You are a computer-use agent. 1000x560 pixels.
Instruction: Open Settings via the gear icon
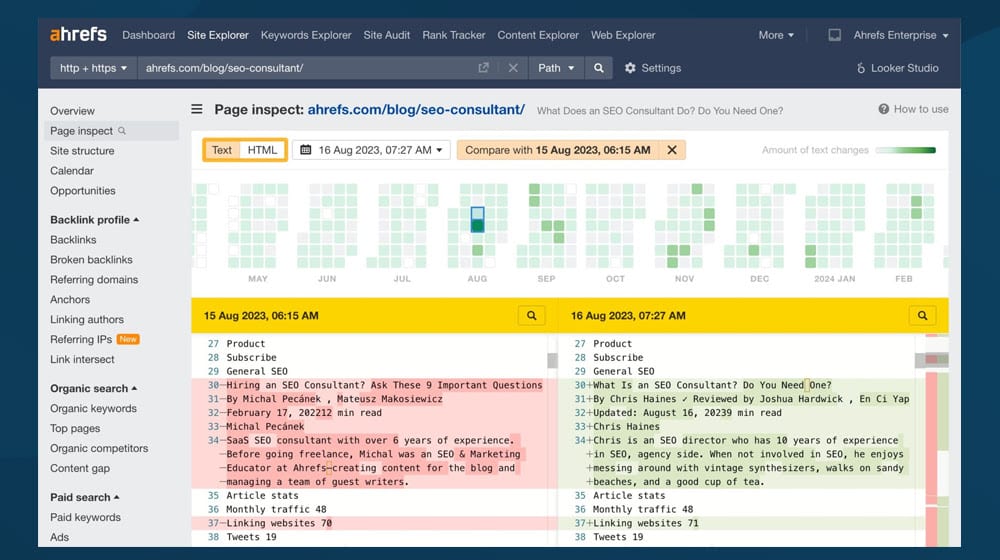click(x=630, y=68)
